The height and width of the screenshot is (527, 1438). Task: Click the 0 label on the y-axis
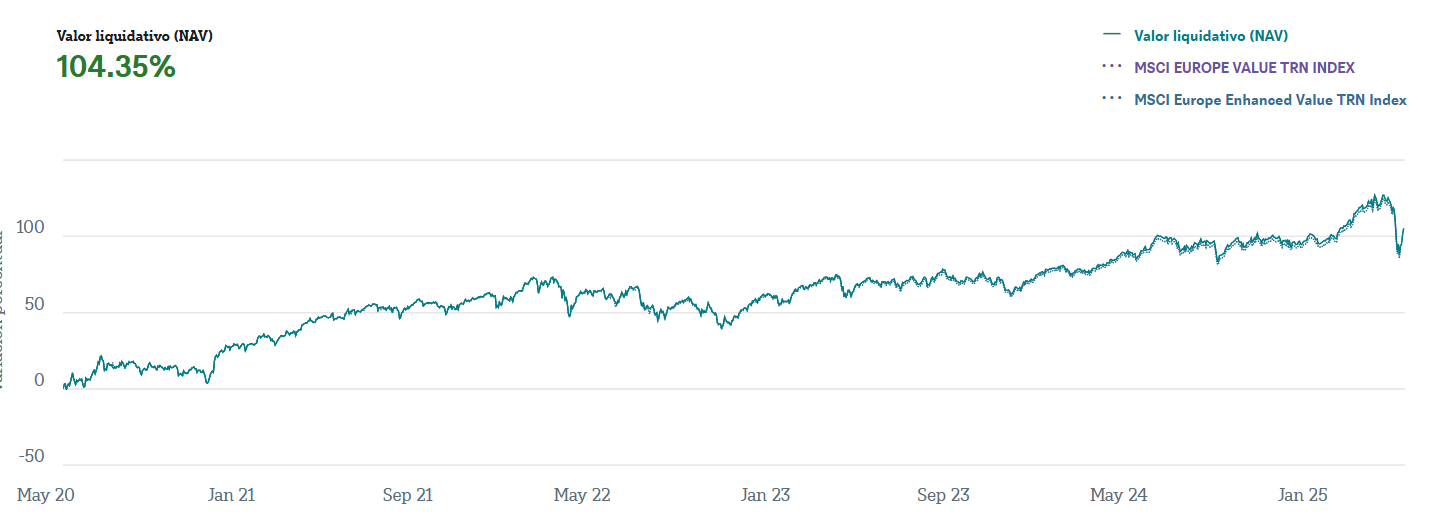(x=39, y=381)
